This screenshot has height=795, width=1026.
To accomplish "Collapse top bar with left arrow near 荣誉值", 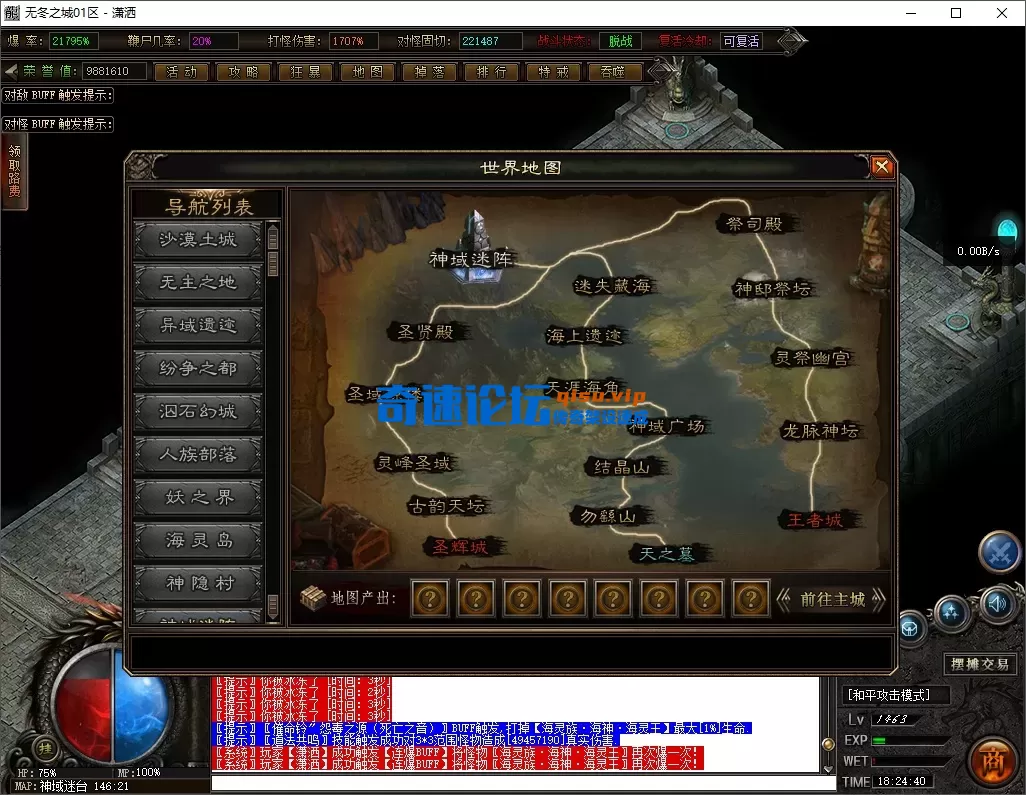I will pos(10,71).
